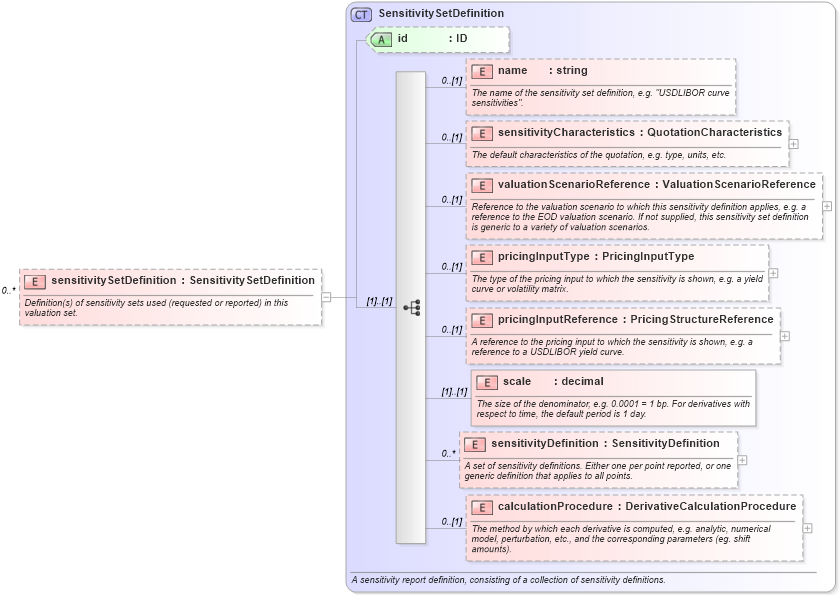Select the sequence compositor icon in the diagram
The image size is (840, 595).
point(413,308)
